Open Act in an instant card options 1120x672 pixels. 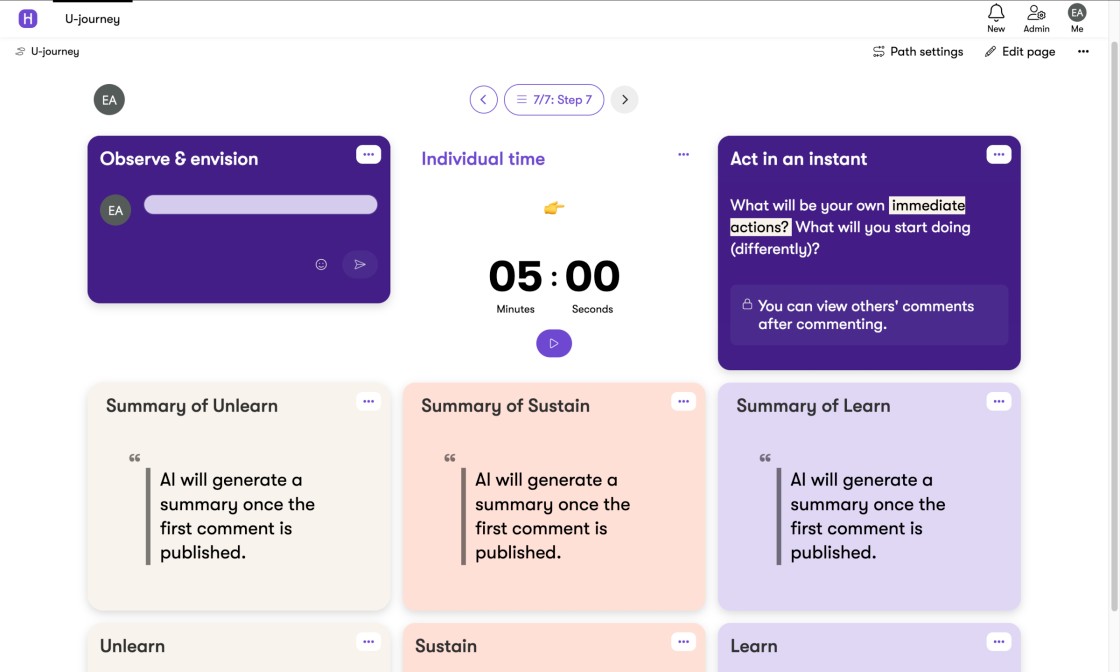pyautogui.click(x=998, y=155)
